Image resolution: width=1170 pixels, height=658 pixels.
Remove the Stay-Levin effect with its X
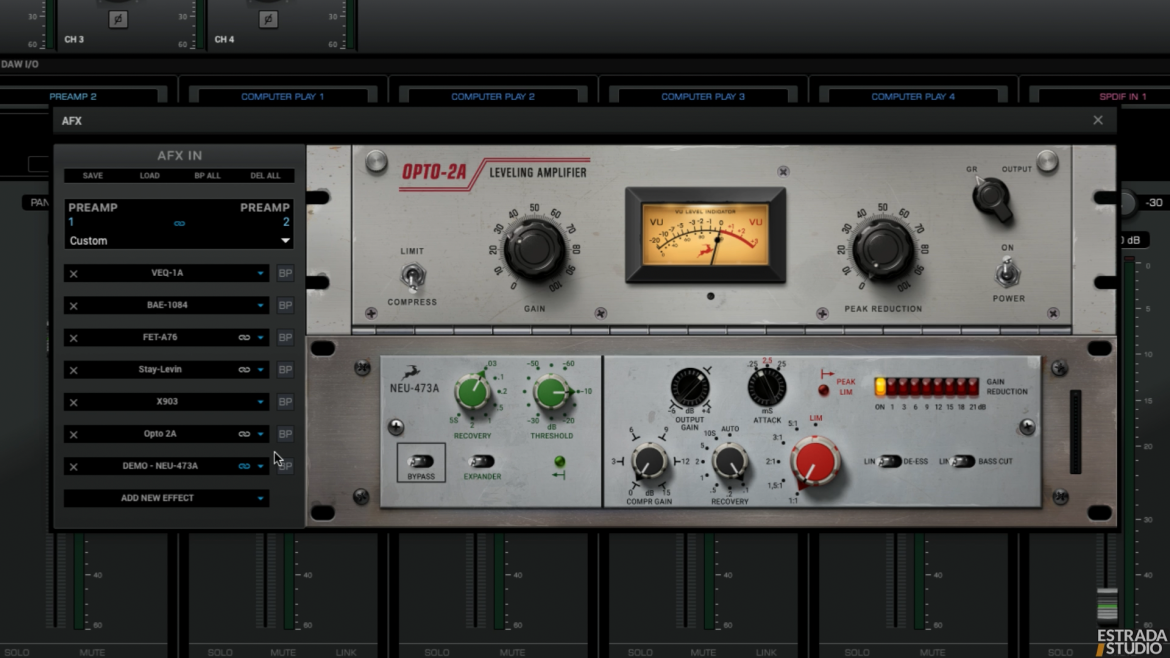73,370
